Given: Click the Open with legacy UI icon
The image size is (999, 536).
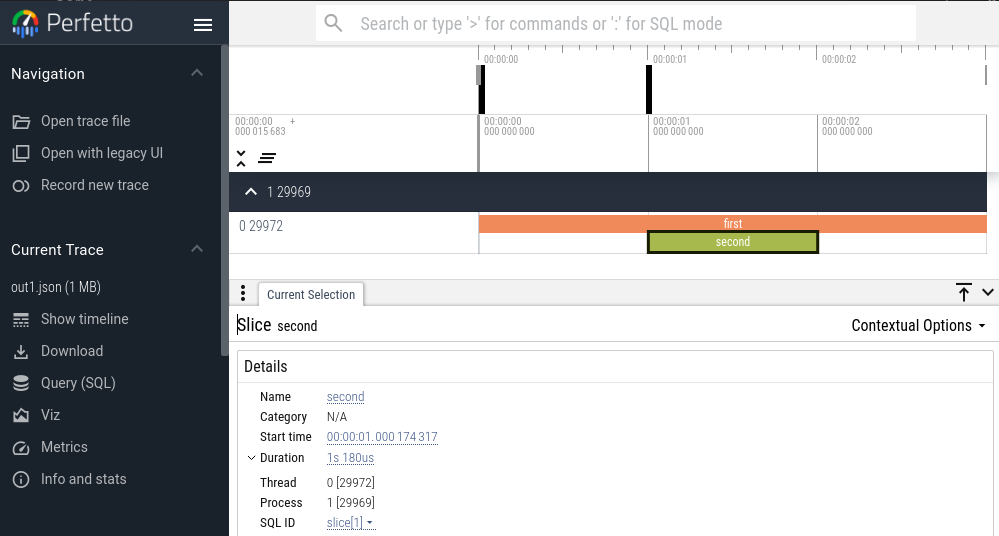Looking at the screenshot, I should [x=21, y=154].
